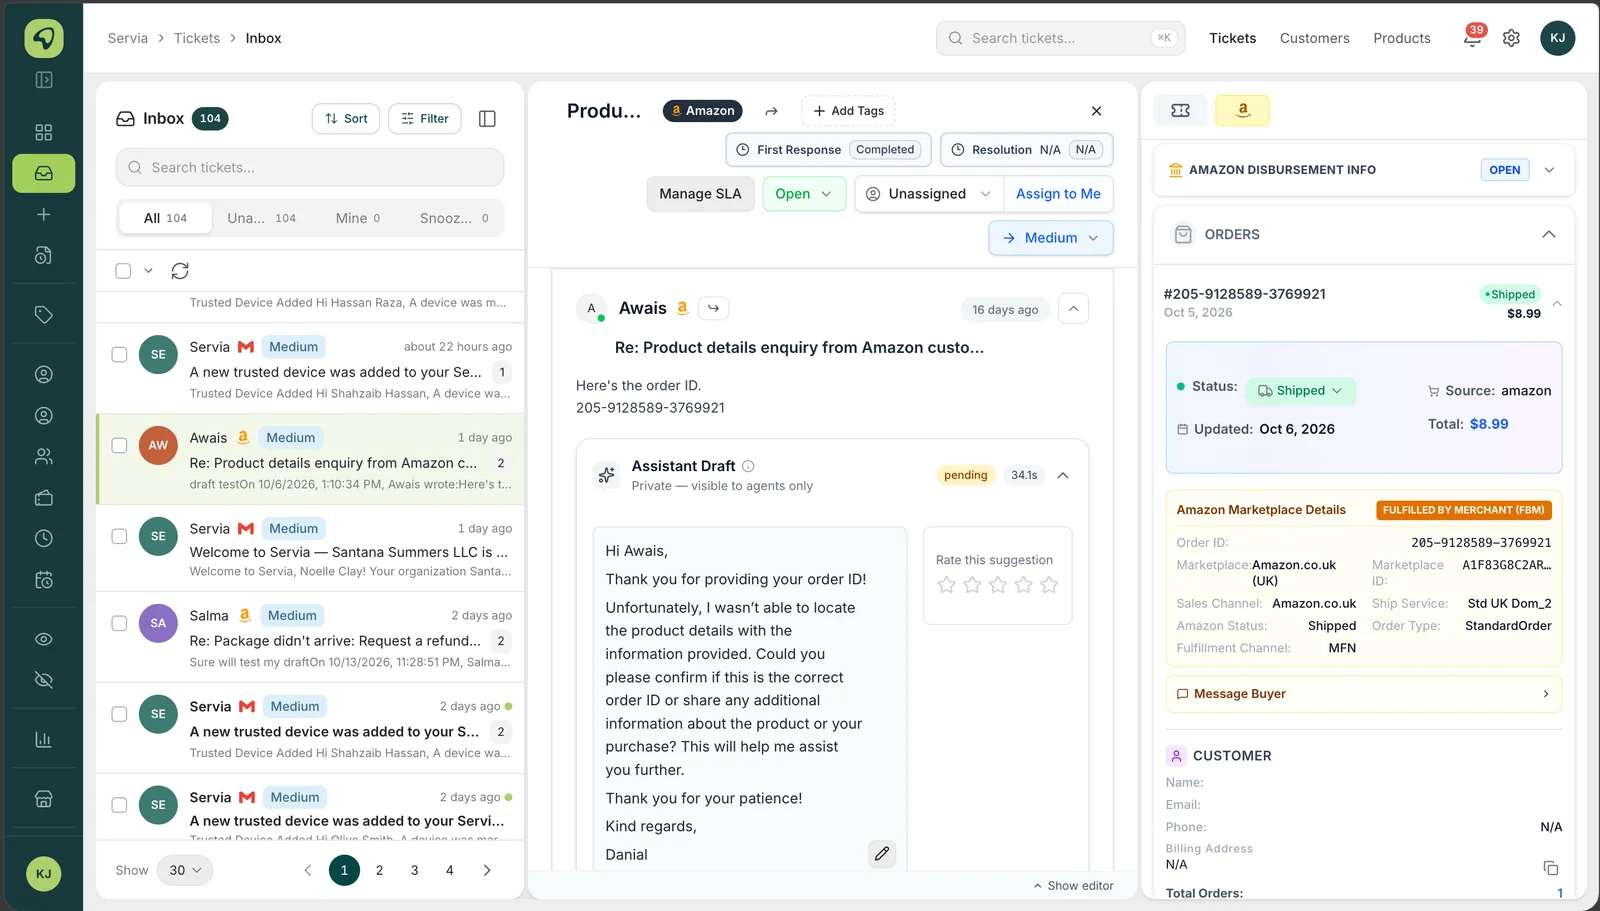
Task: Open the bar chart reports icon
Action: tap(43, 740)
